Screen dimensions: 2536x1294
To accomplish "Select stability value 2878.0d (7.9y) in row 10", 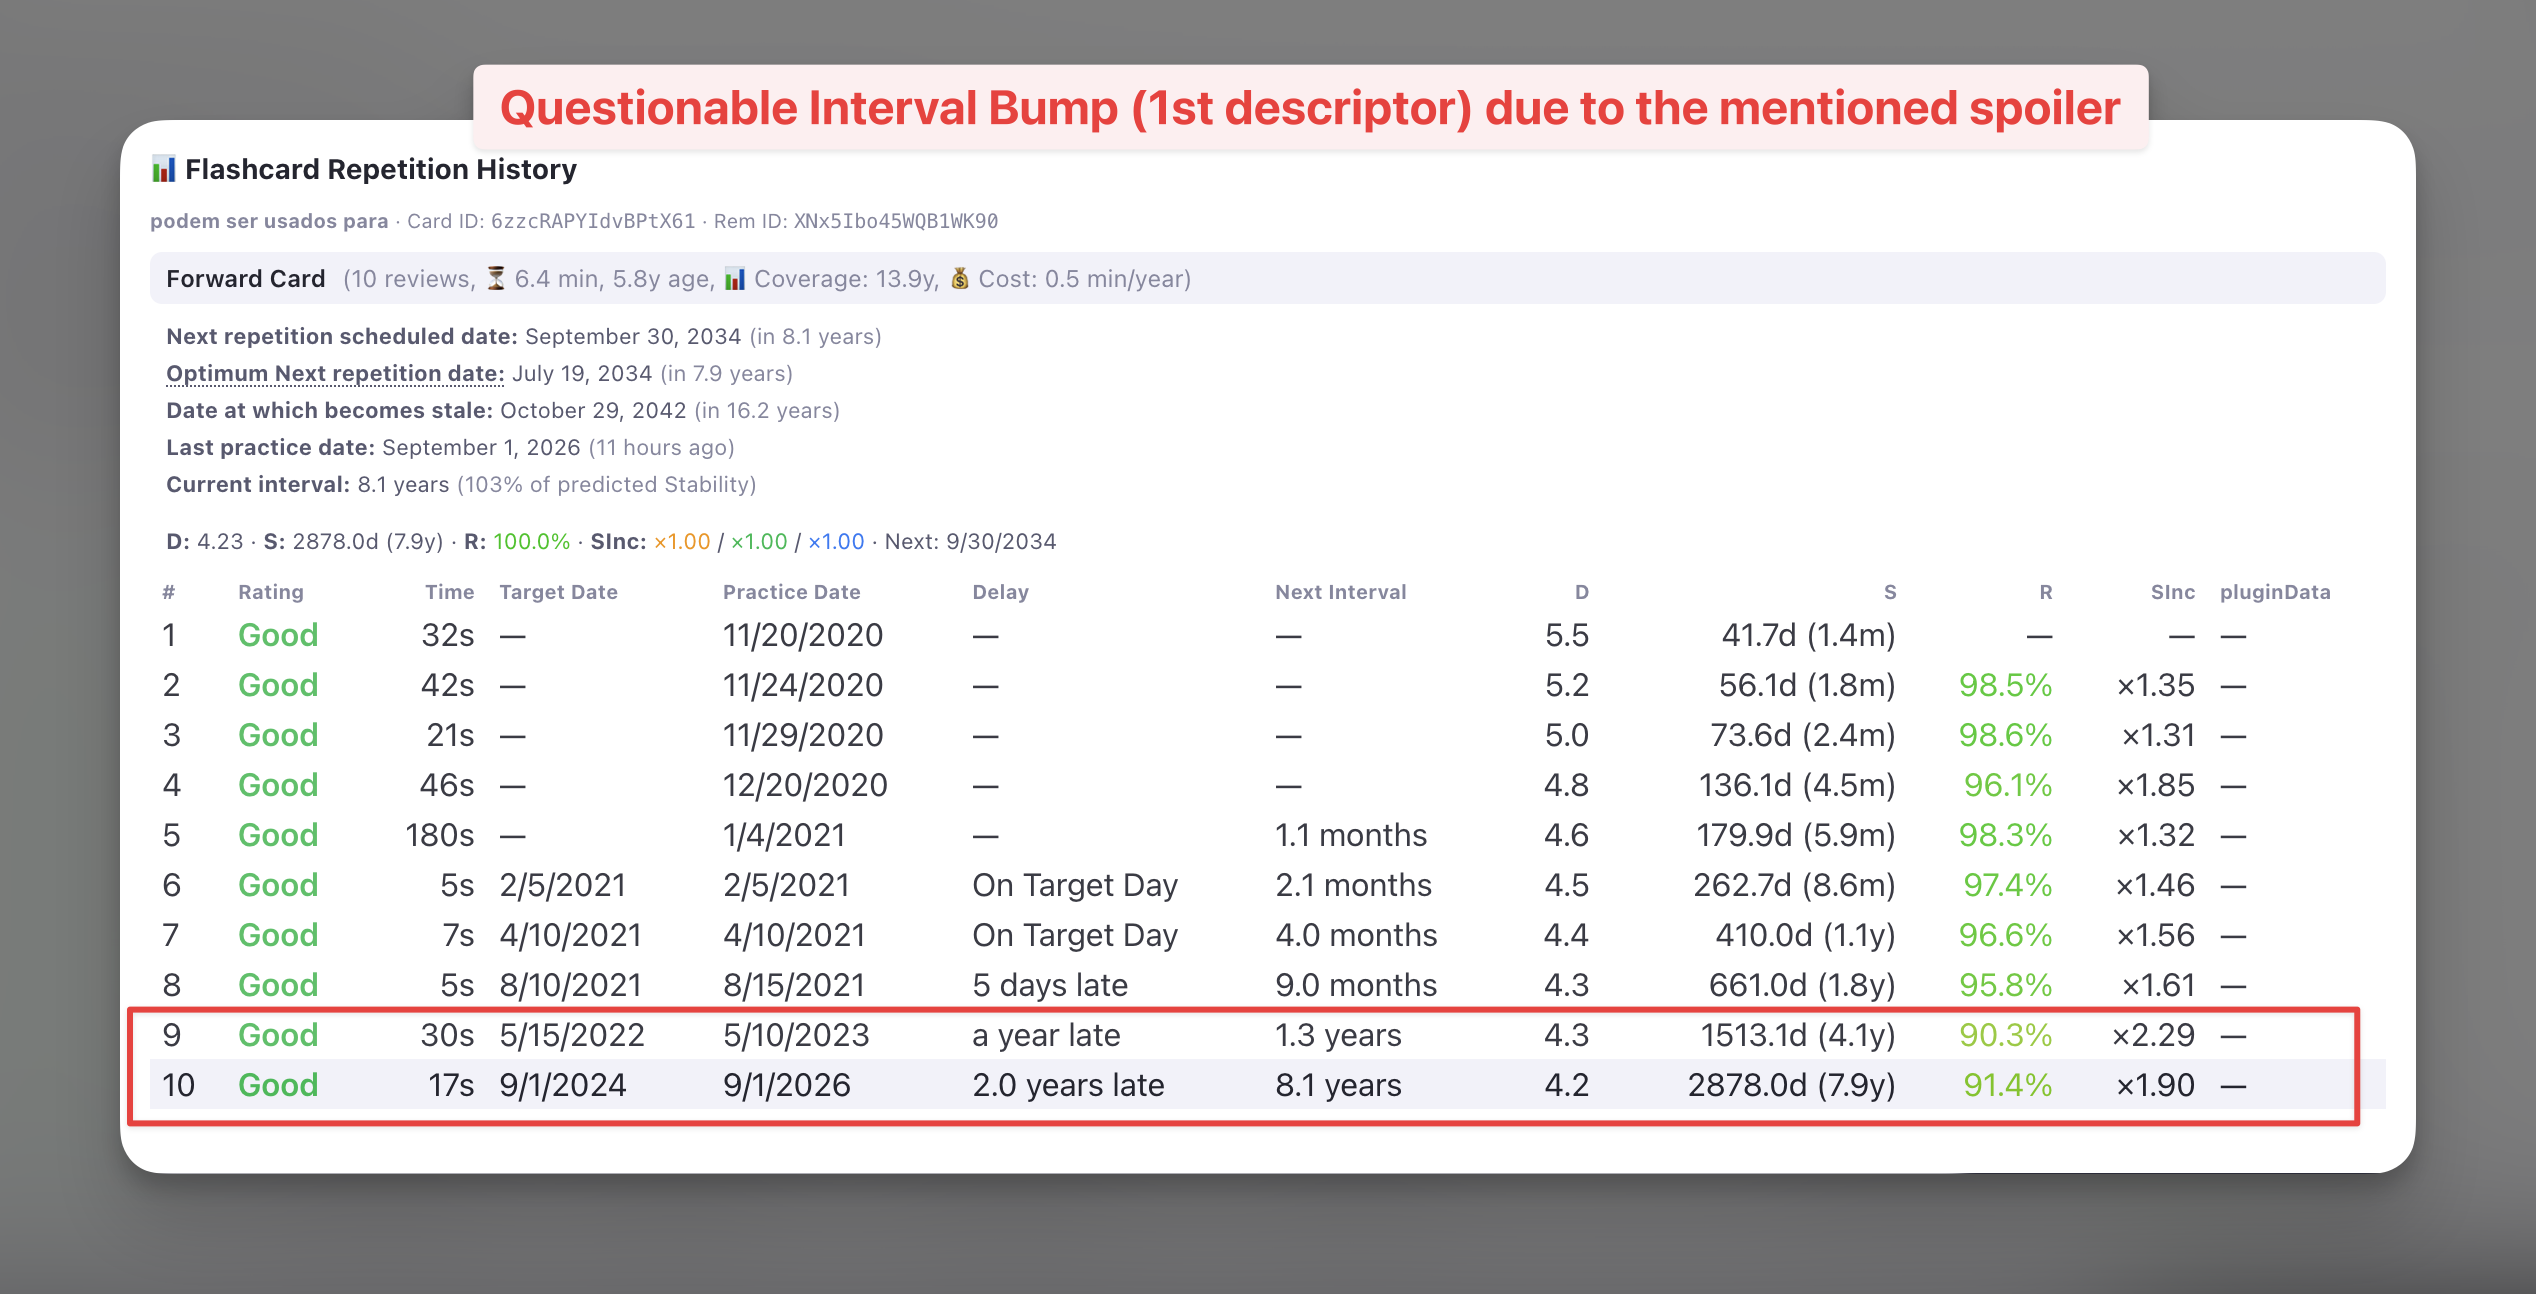I will tap(1792, 1085).
